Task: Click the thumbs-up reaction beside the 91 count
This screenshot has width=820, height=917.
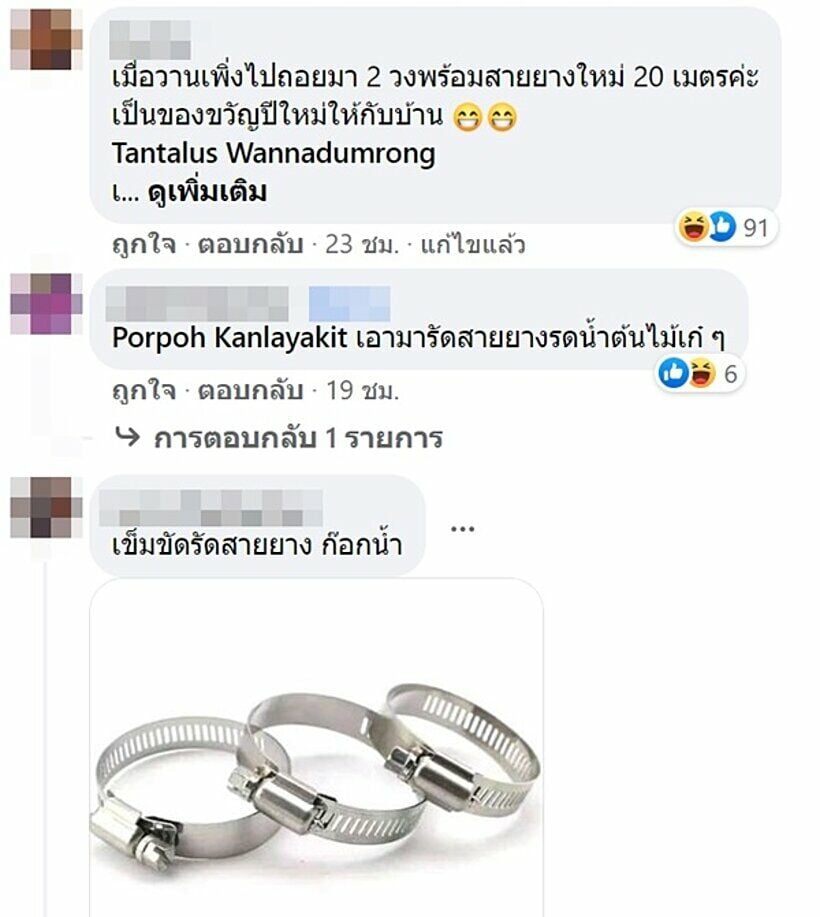Action: 722,227
